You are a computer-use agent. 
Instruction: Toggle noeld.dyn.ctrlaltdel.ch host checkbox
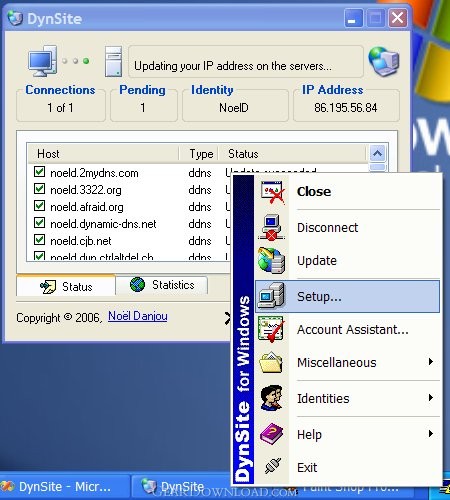(x=39, y=256)
